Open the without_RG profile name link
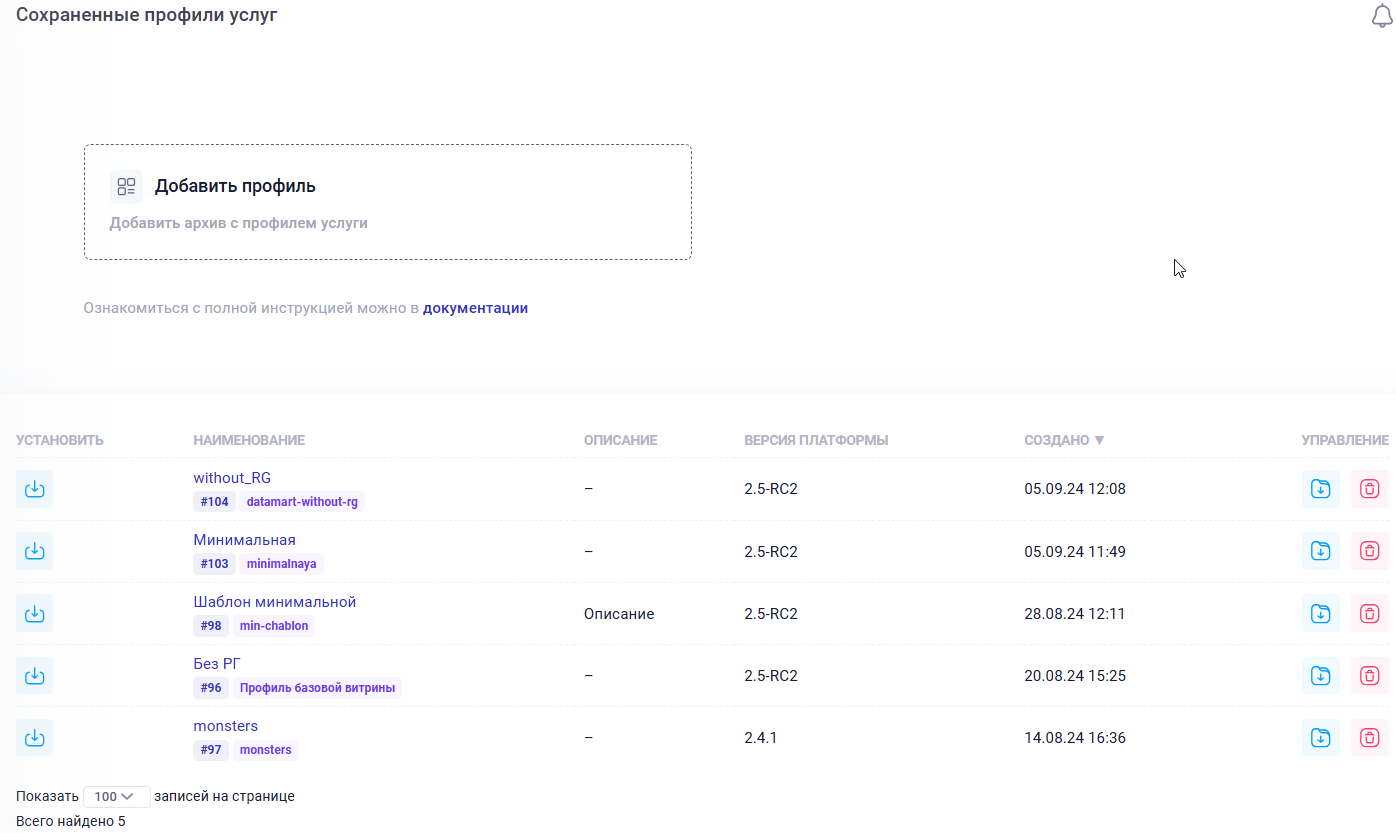 [x=232, y=478]
